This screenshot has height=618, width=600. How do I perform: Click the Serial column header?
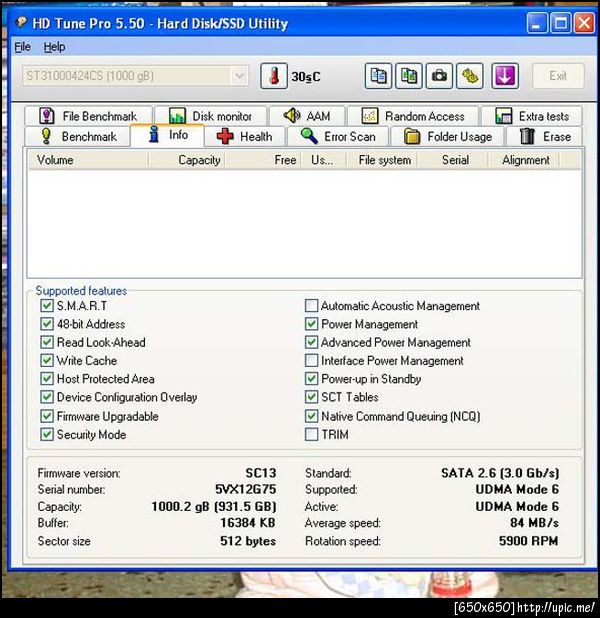tap(453, 160)
